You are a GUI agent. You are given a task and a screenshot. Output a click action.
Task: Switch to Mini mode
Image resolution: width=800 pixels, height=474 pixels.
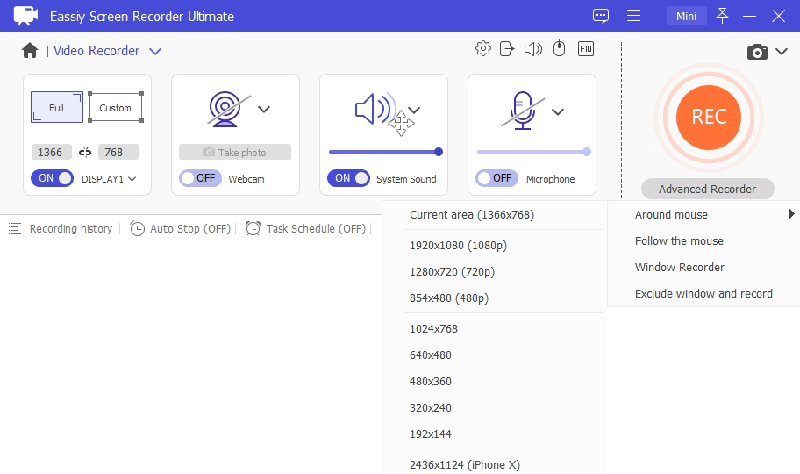point(686,16)
